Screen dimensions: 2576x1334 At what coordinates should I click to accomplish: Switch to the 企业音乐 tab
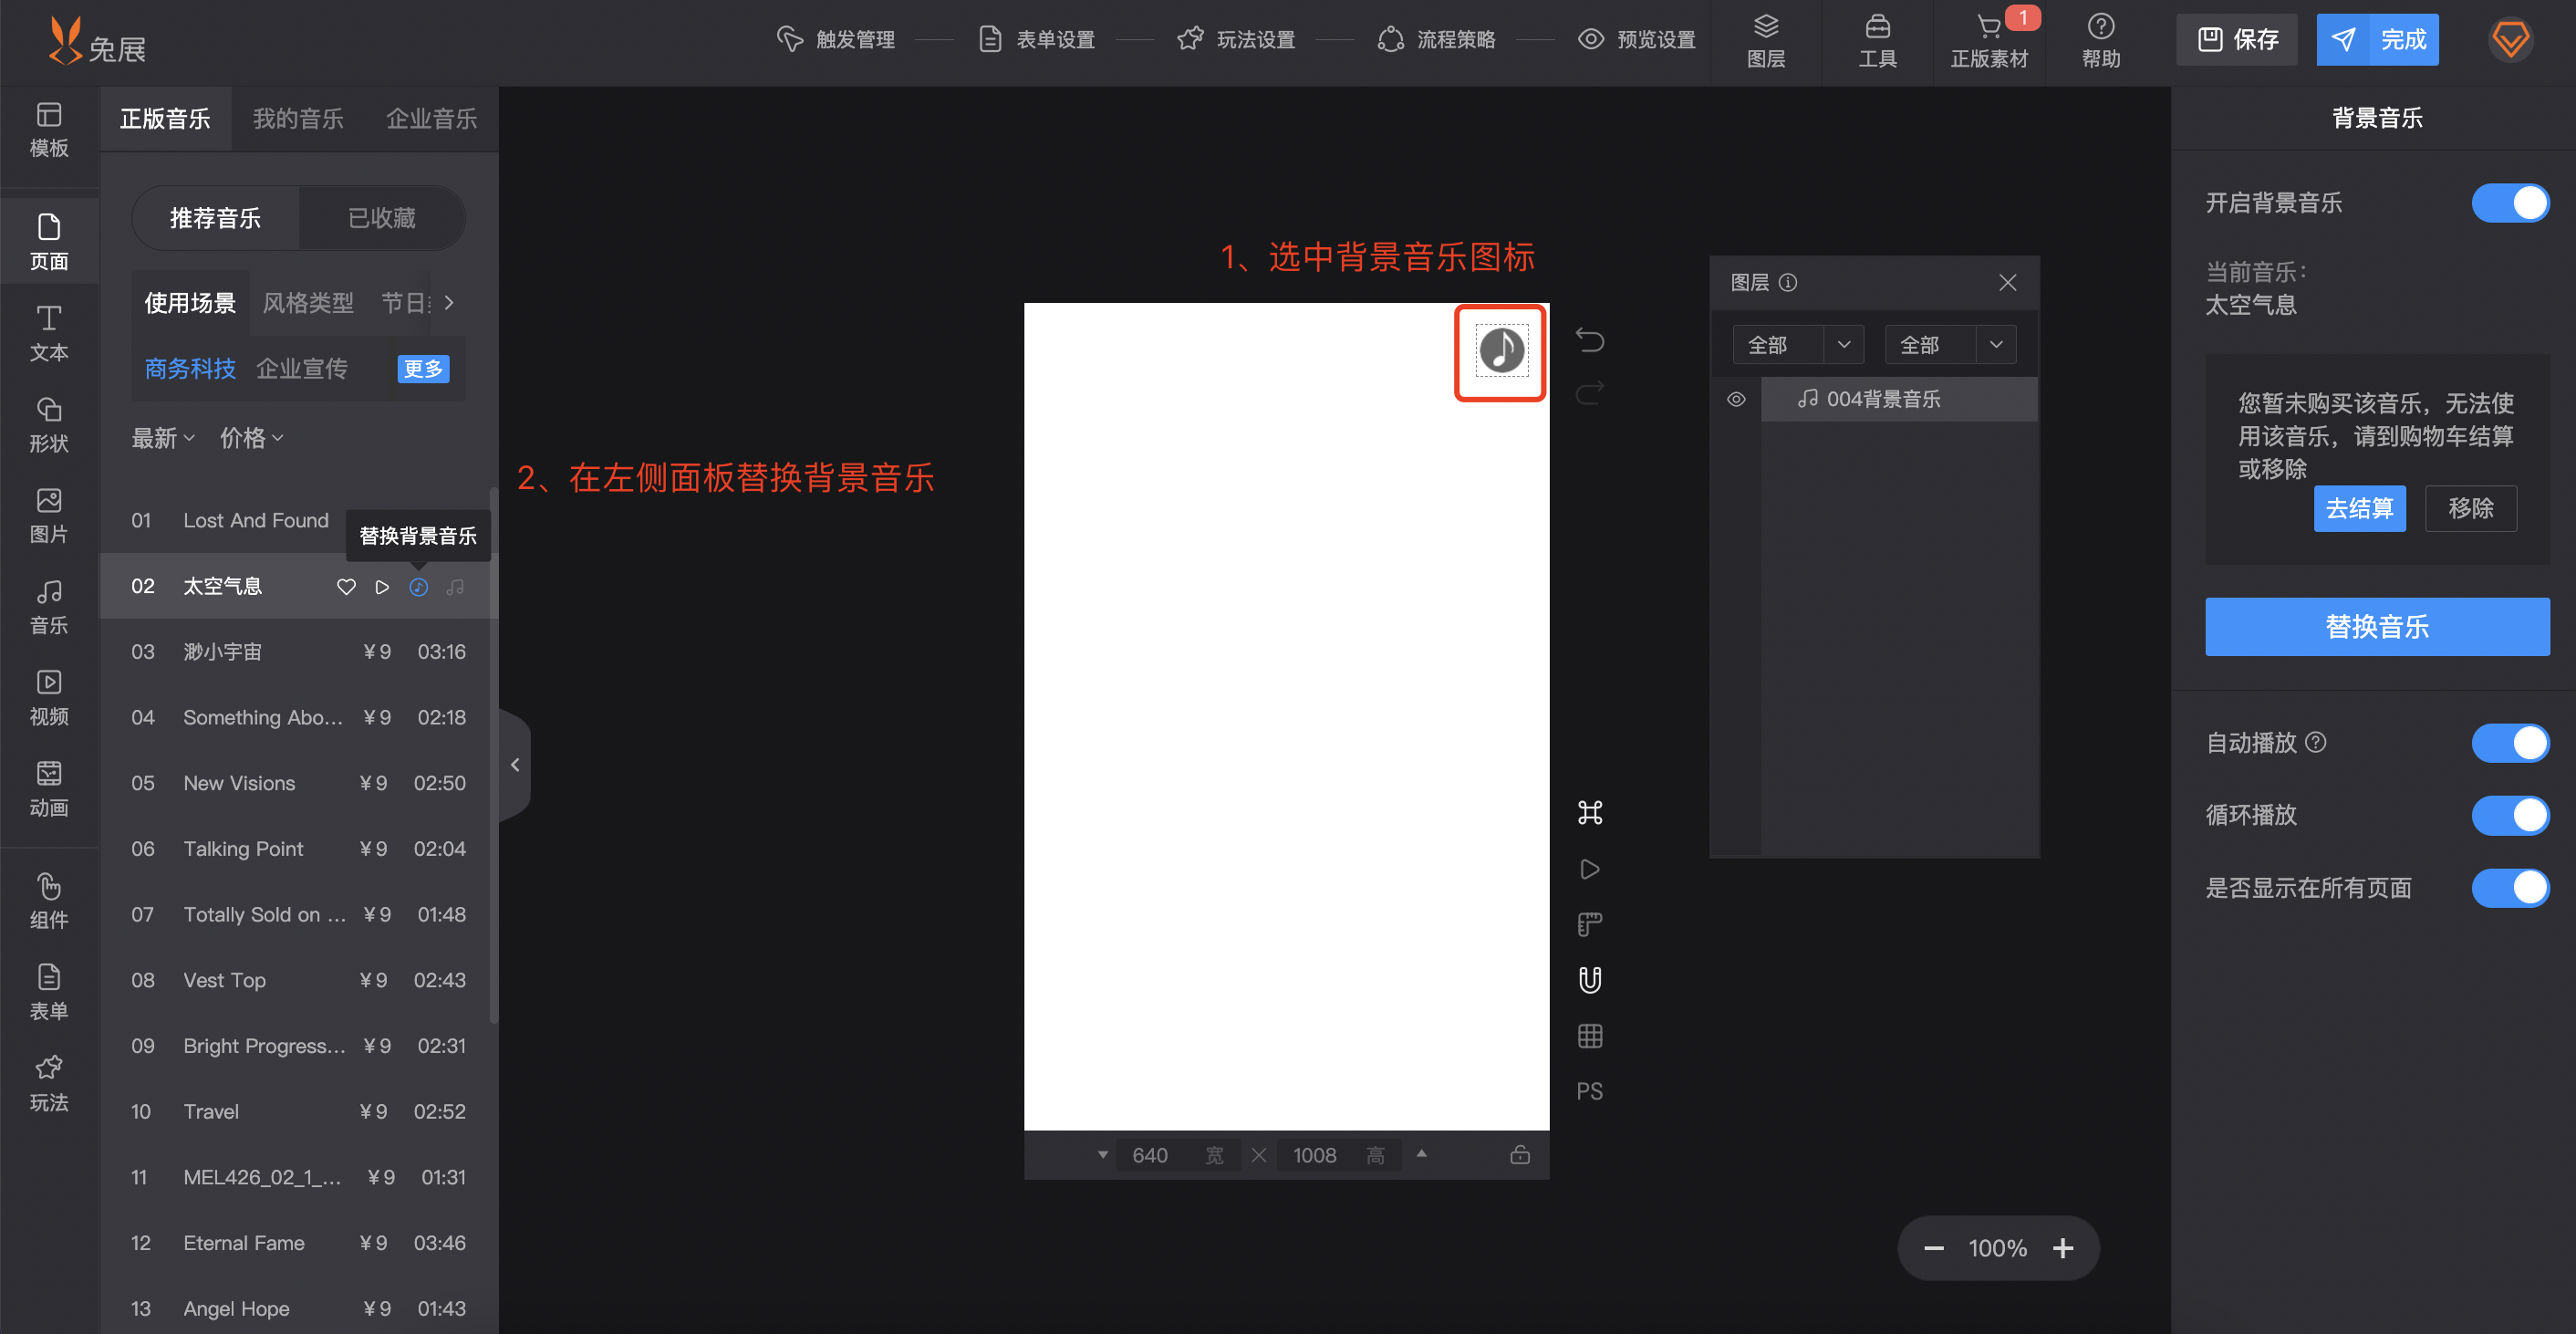tap(431, 119)
